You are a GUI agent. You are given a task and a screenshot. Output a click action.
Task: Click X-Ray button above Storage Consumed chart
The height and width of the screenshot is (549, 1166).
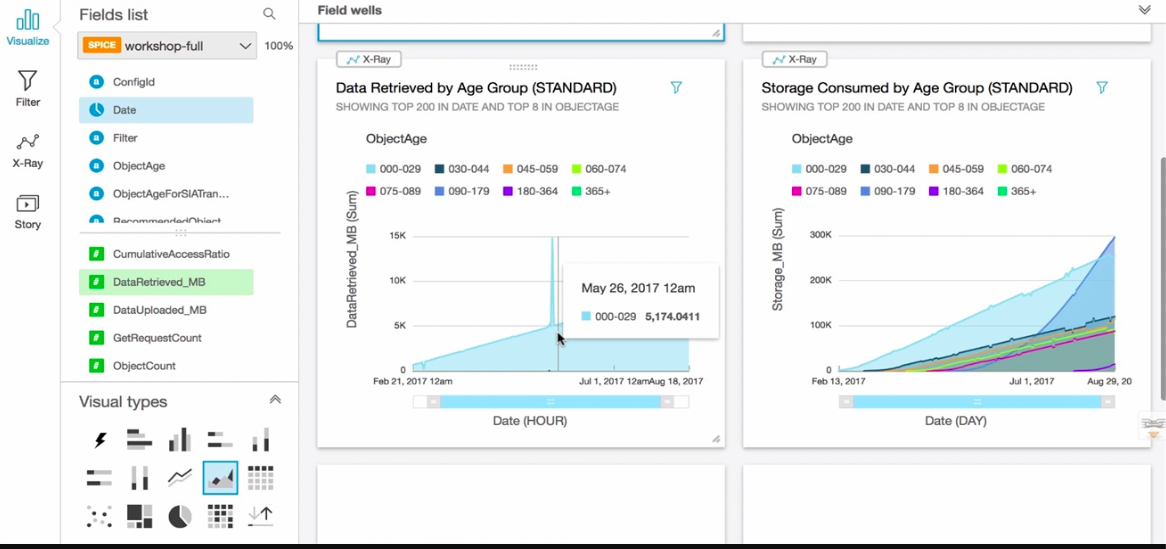pyautogui.click(x=794, y=60)
